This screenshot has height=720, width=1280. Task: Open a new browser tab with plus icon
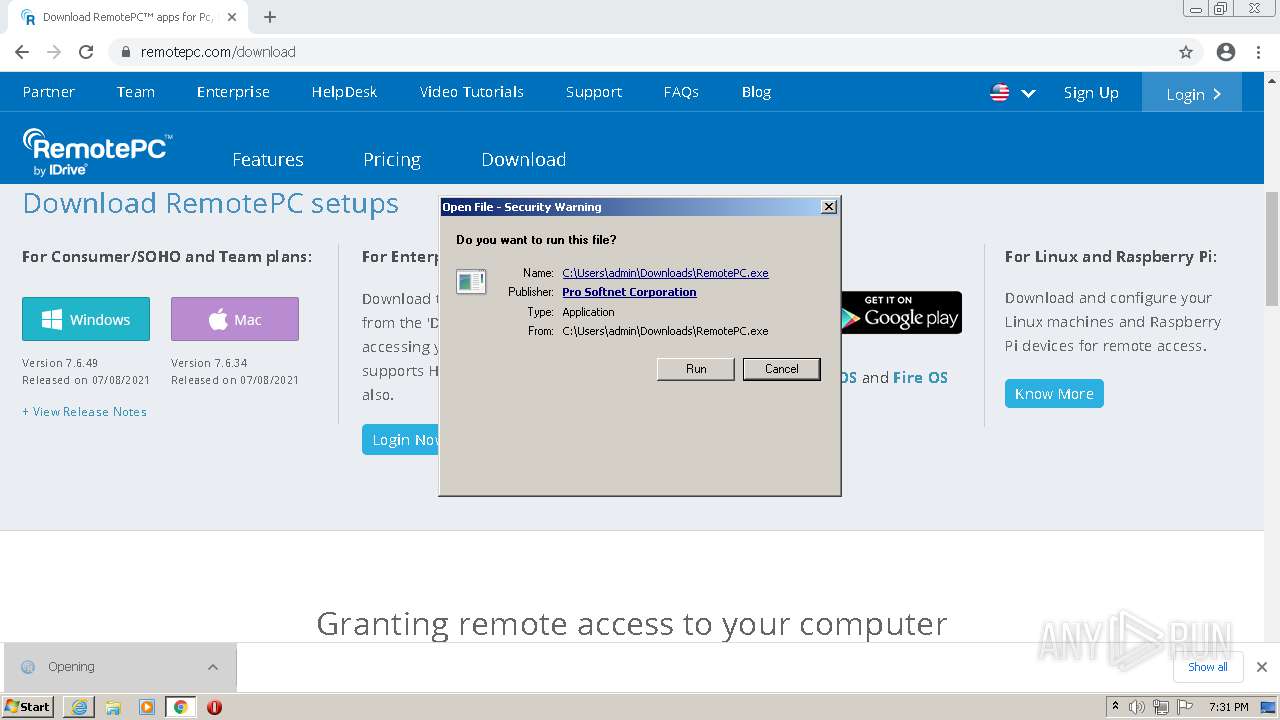(270, 17)
